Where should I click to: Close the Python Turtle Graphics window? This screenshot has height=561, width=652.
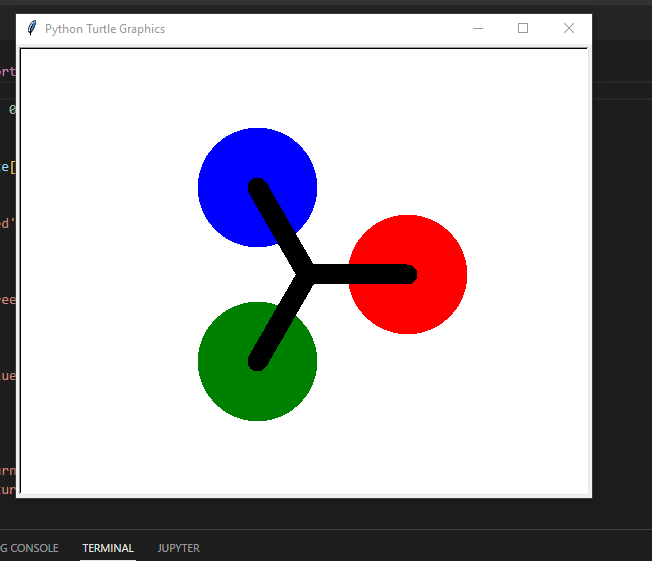pyautogui.click(x=568, y=28)
